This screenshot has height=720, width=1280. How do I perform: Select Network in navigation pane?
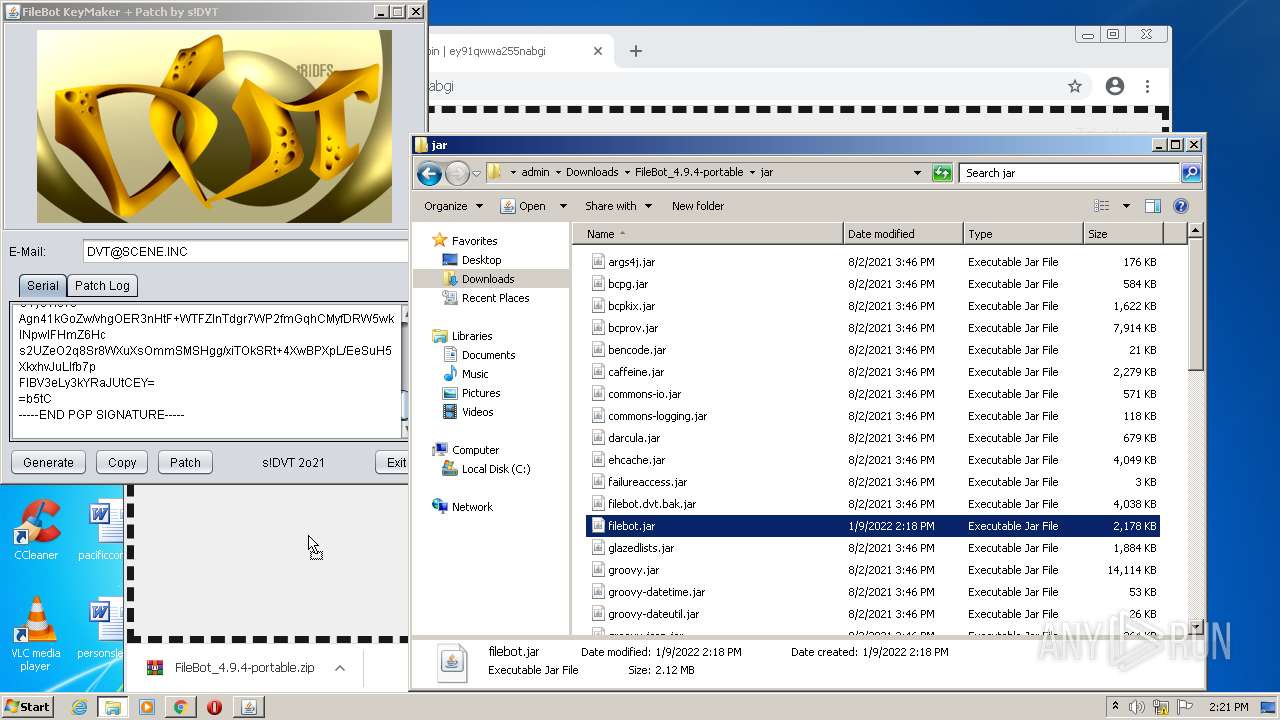tap(472, 507)
